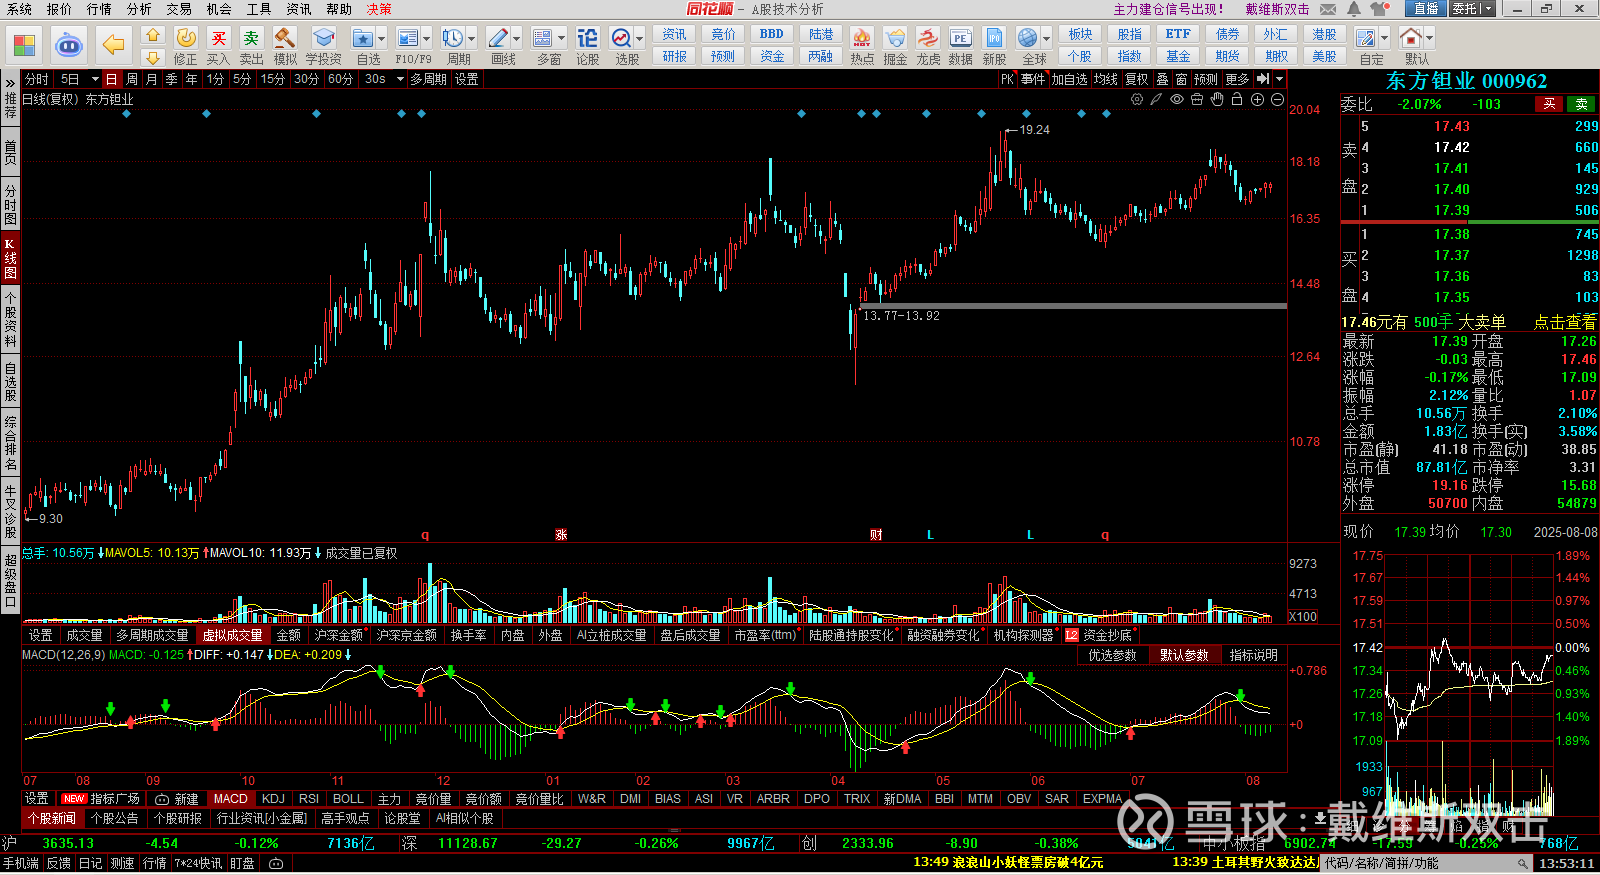Open the AI robot assistant icon

pyautogui.click(x=68, y=45)
